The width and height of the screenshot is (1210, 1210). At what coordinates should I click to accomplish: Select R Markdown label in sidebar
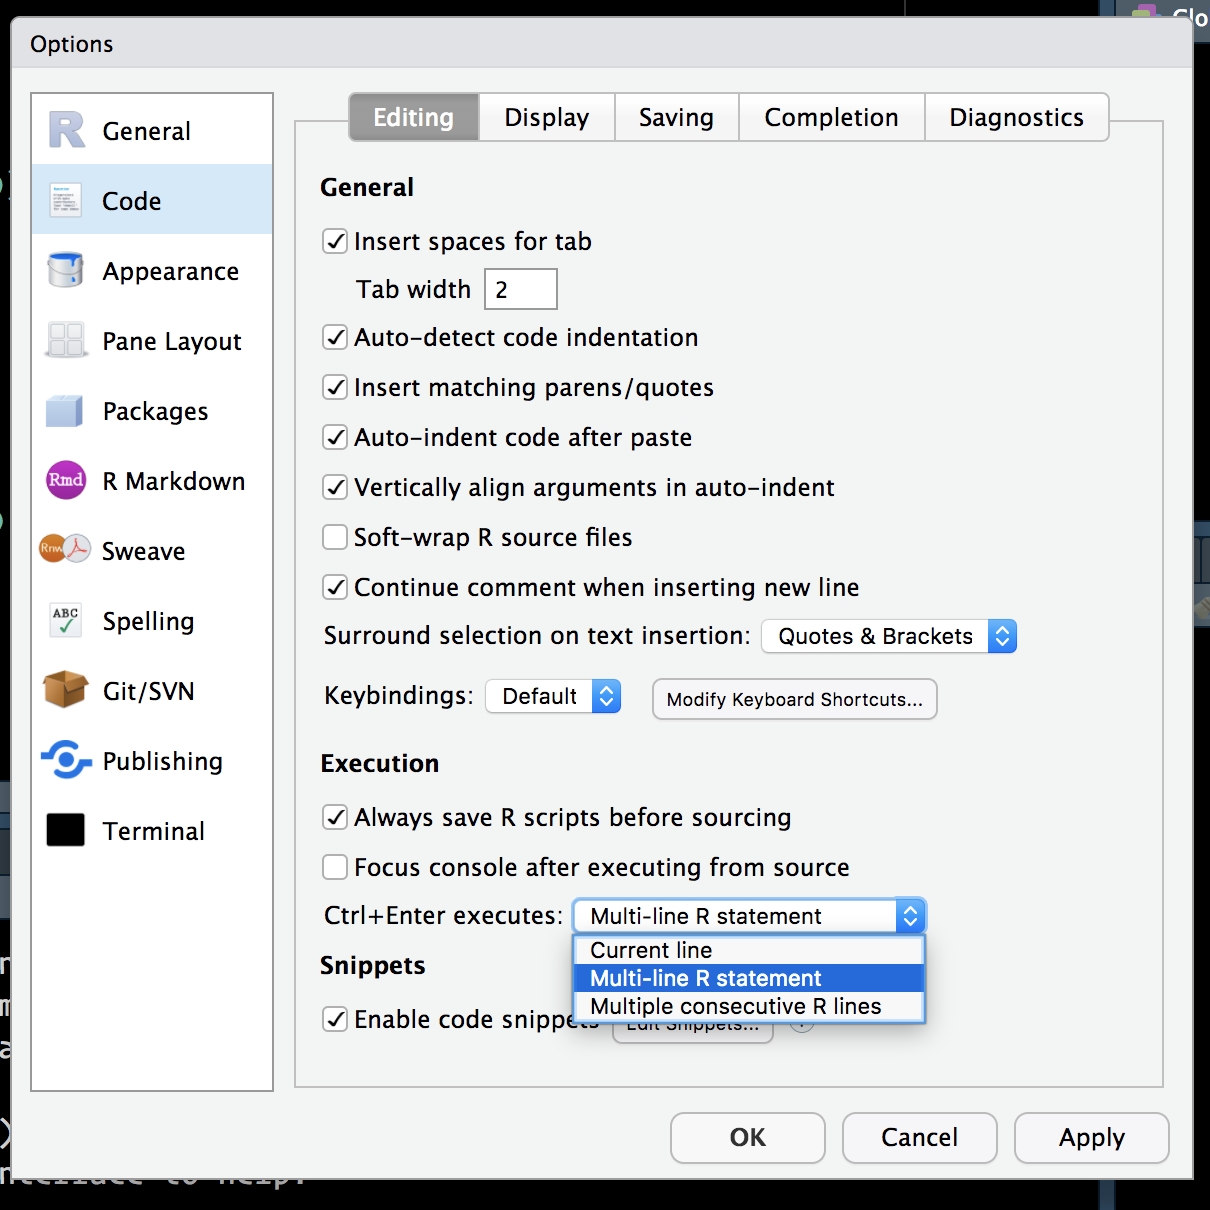click(x=174, y=481)
